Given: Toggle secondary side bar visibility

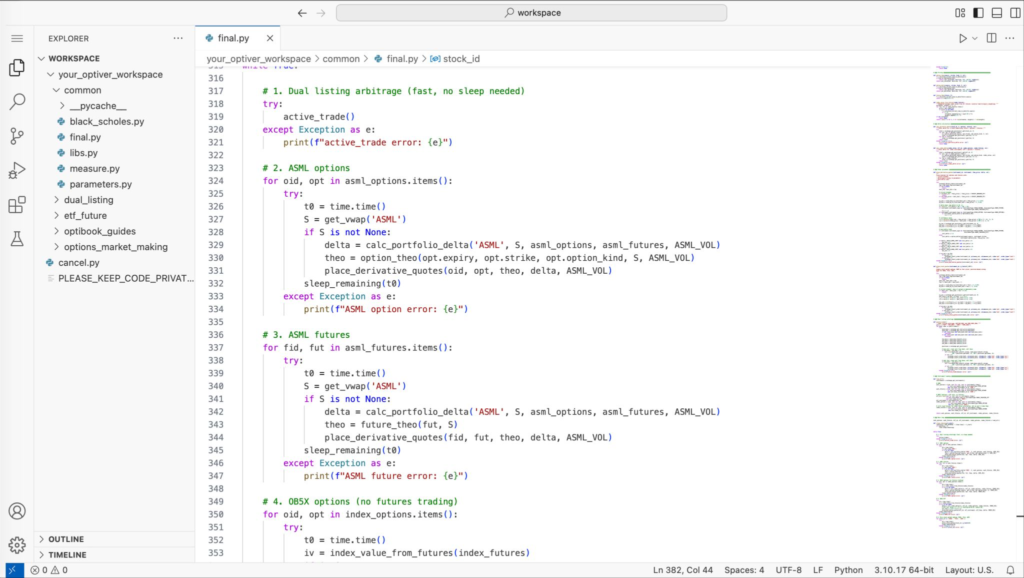Looking at the screenshot, I should tap(1015, 12).
